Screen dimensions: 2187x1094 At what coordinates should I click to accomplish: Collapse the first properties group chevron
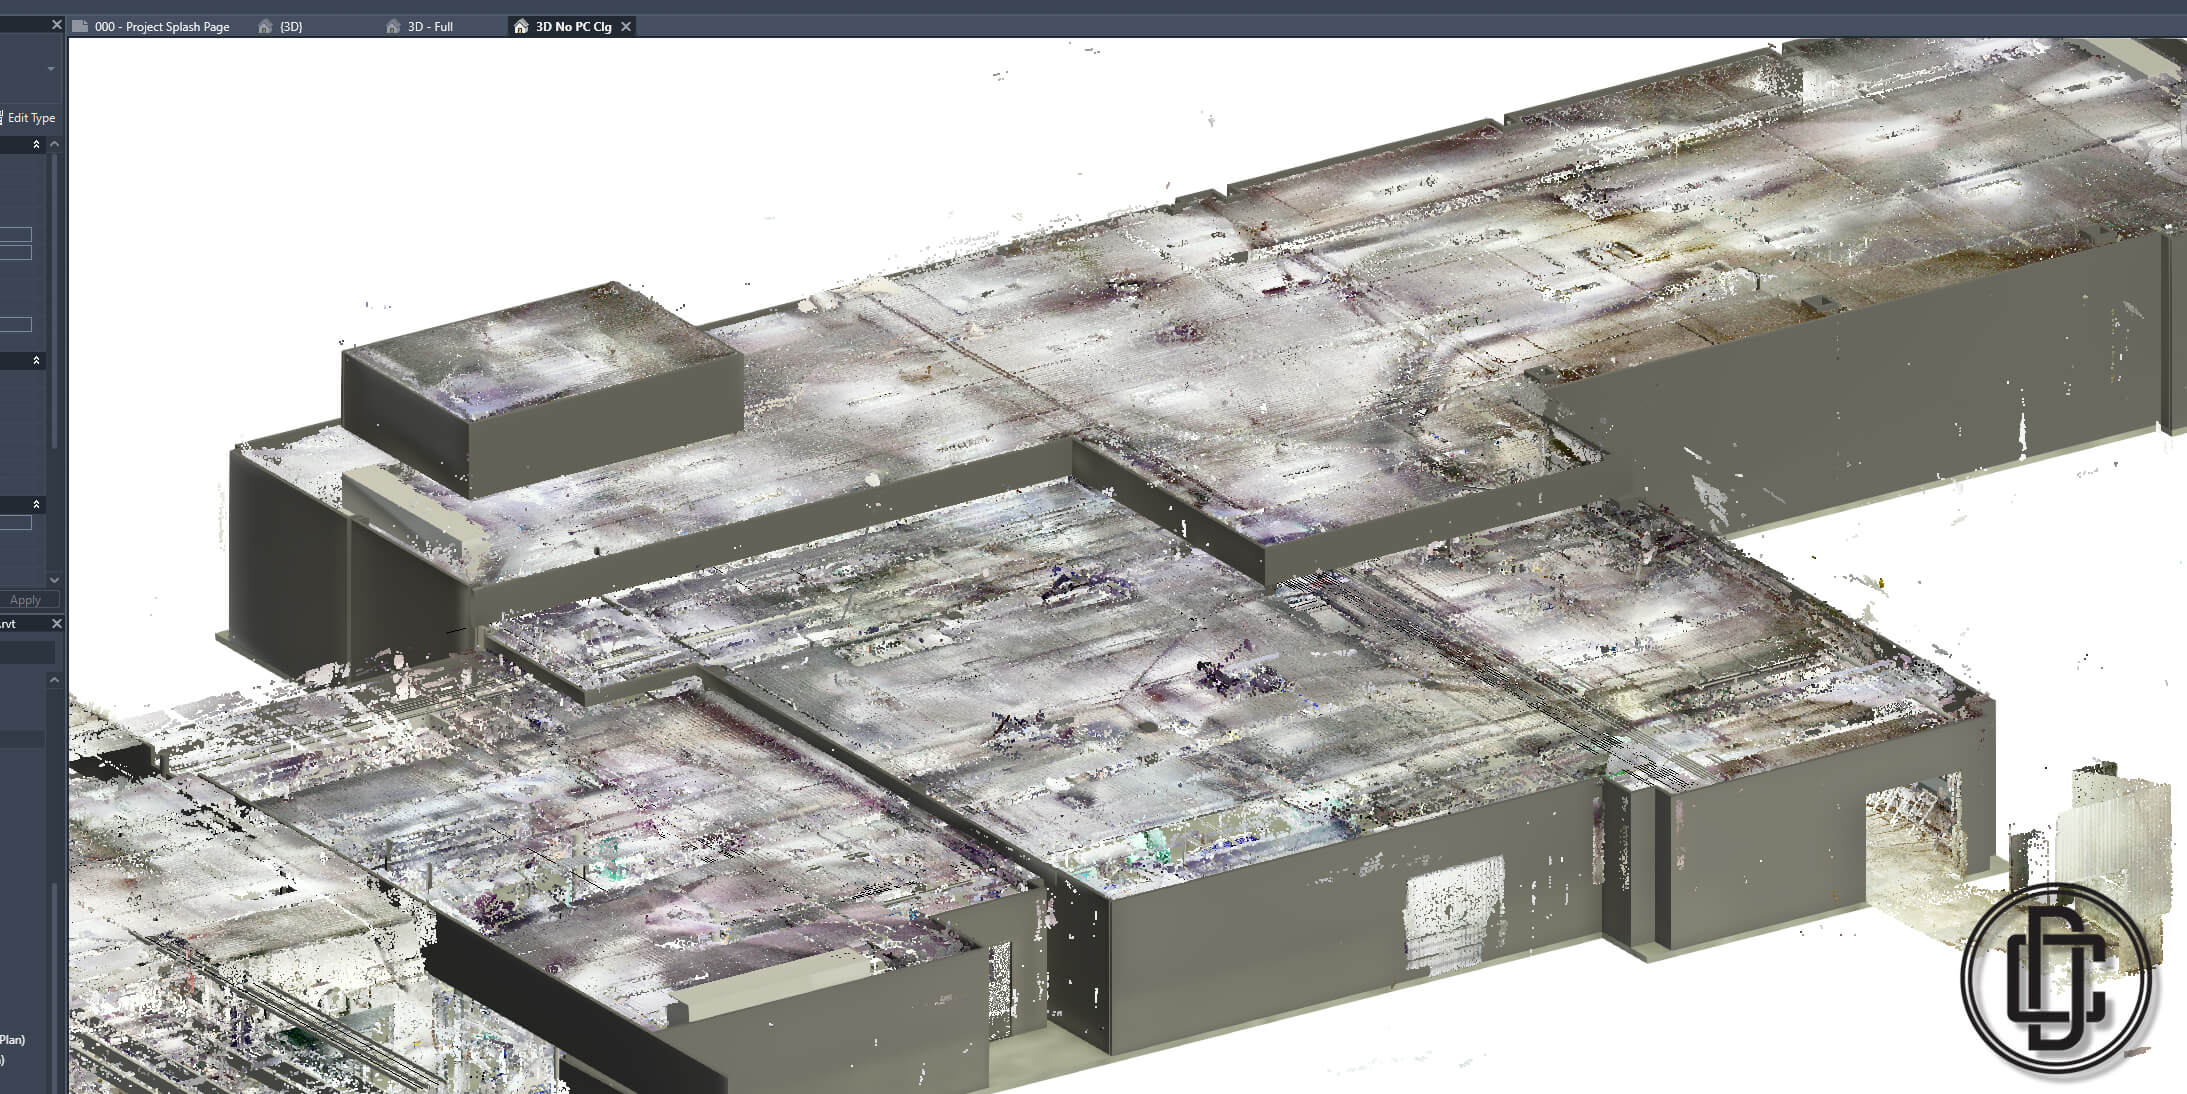[37, 145]
